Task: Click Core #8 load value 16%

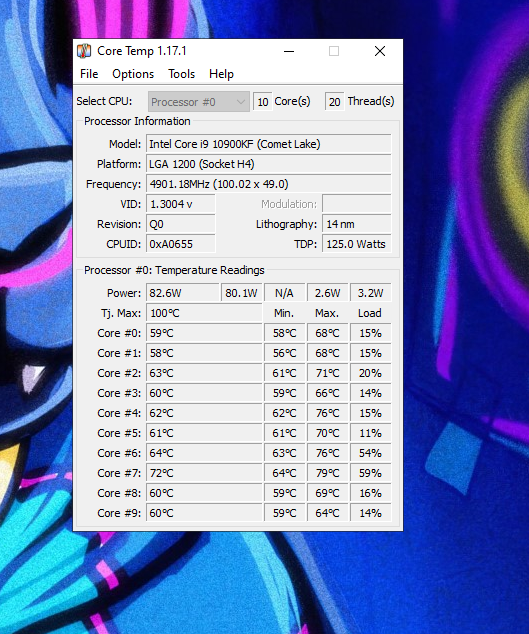Action: (370, 493)
